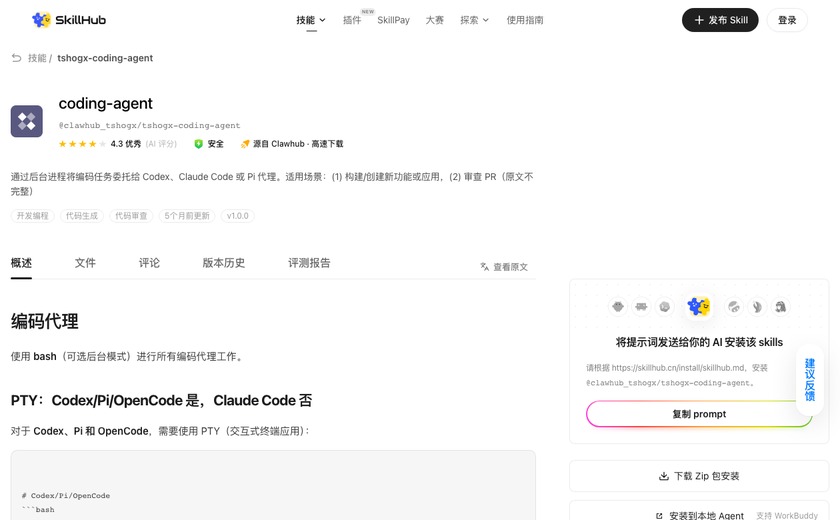Click the green 安全 shield icon
This screenshot has width=840, height=520.
click(x=198, y=144)
